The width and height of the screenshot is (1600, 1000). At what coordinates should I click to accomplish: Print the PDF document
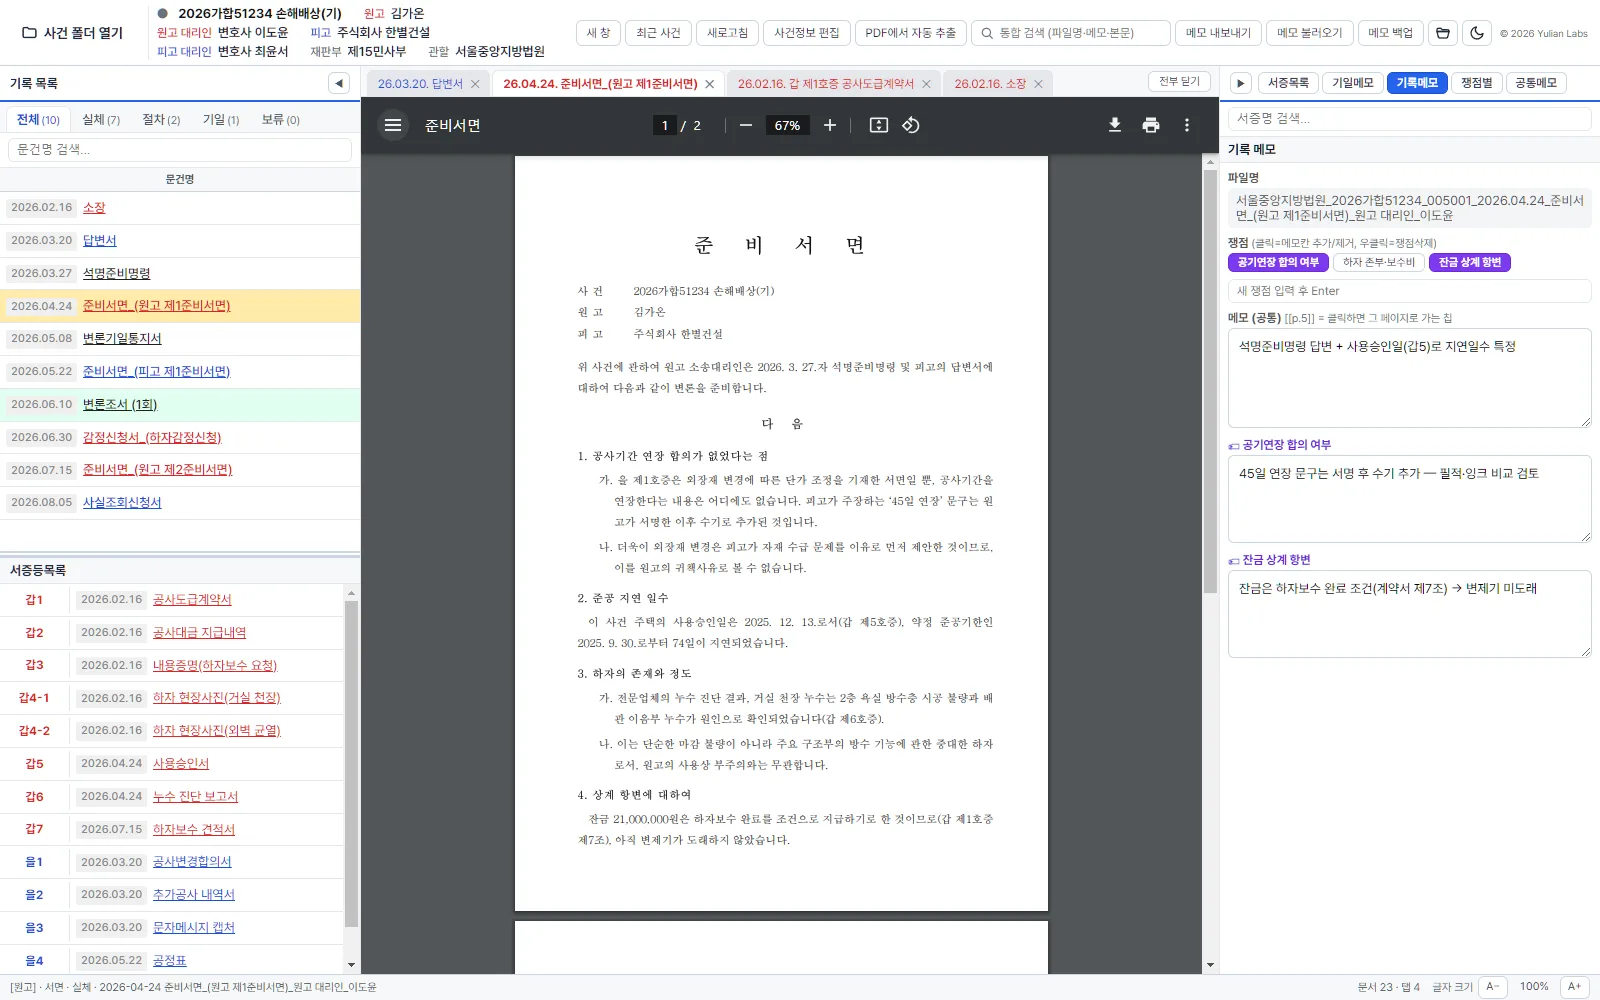click(x=1151, y=125)
